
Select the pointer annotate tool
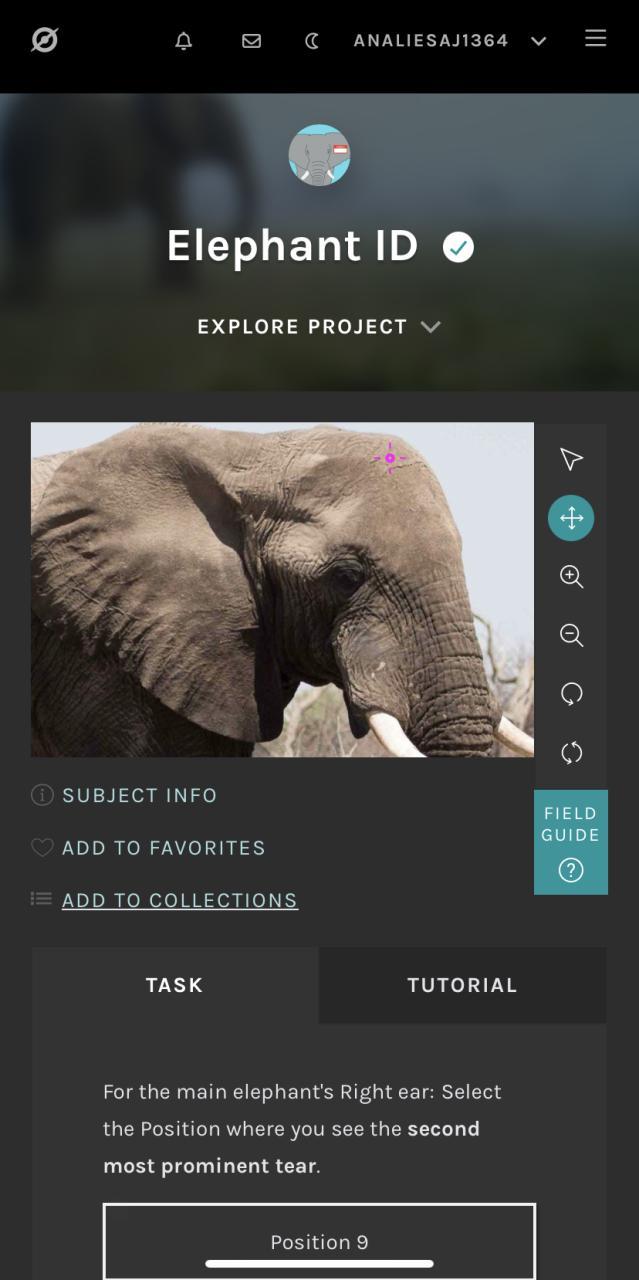click(571, 459)
